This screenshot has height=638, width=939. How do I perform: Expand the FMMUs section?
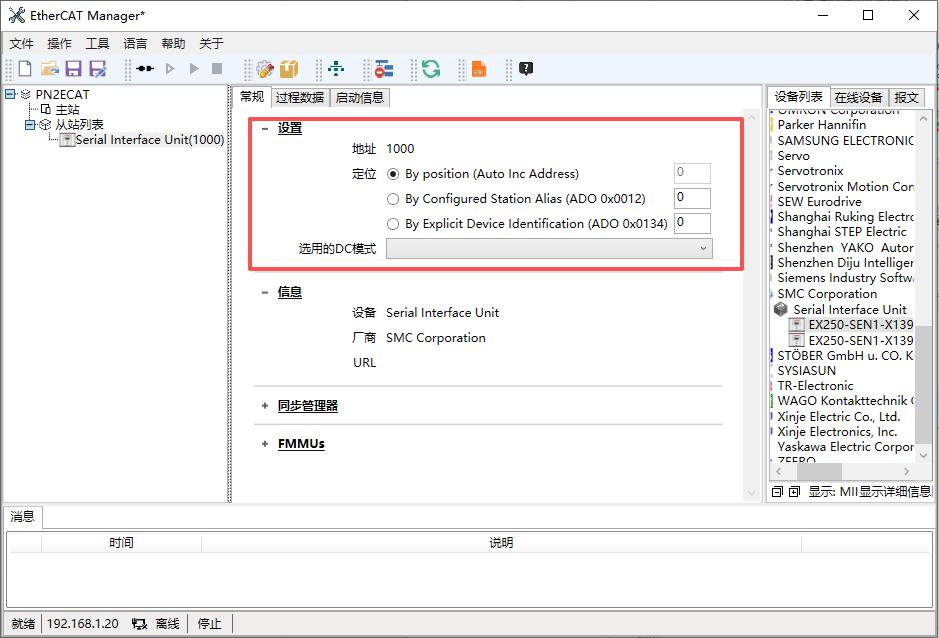click(265, 444)
